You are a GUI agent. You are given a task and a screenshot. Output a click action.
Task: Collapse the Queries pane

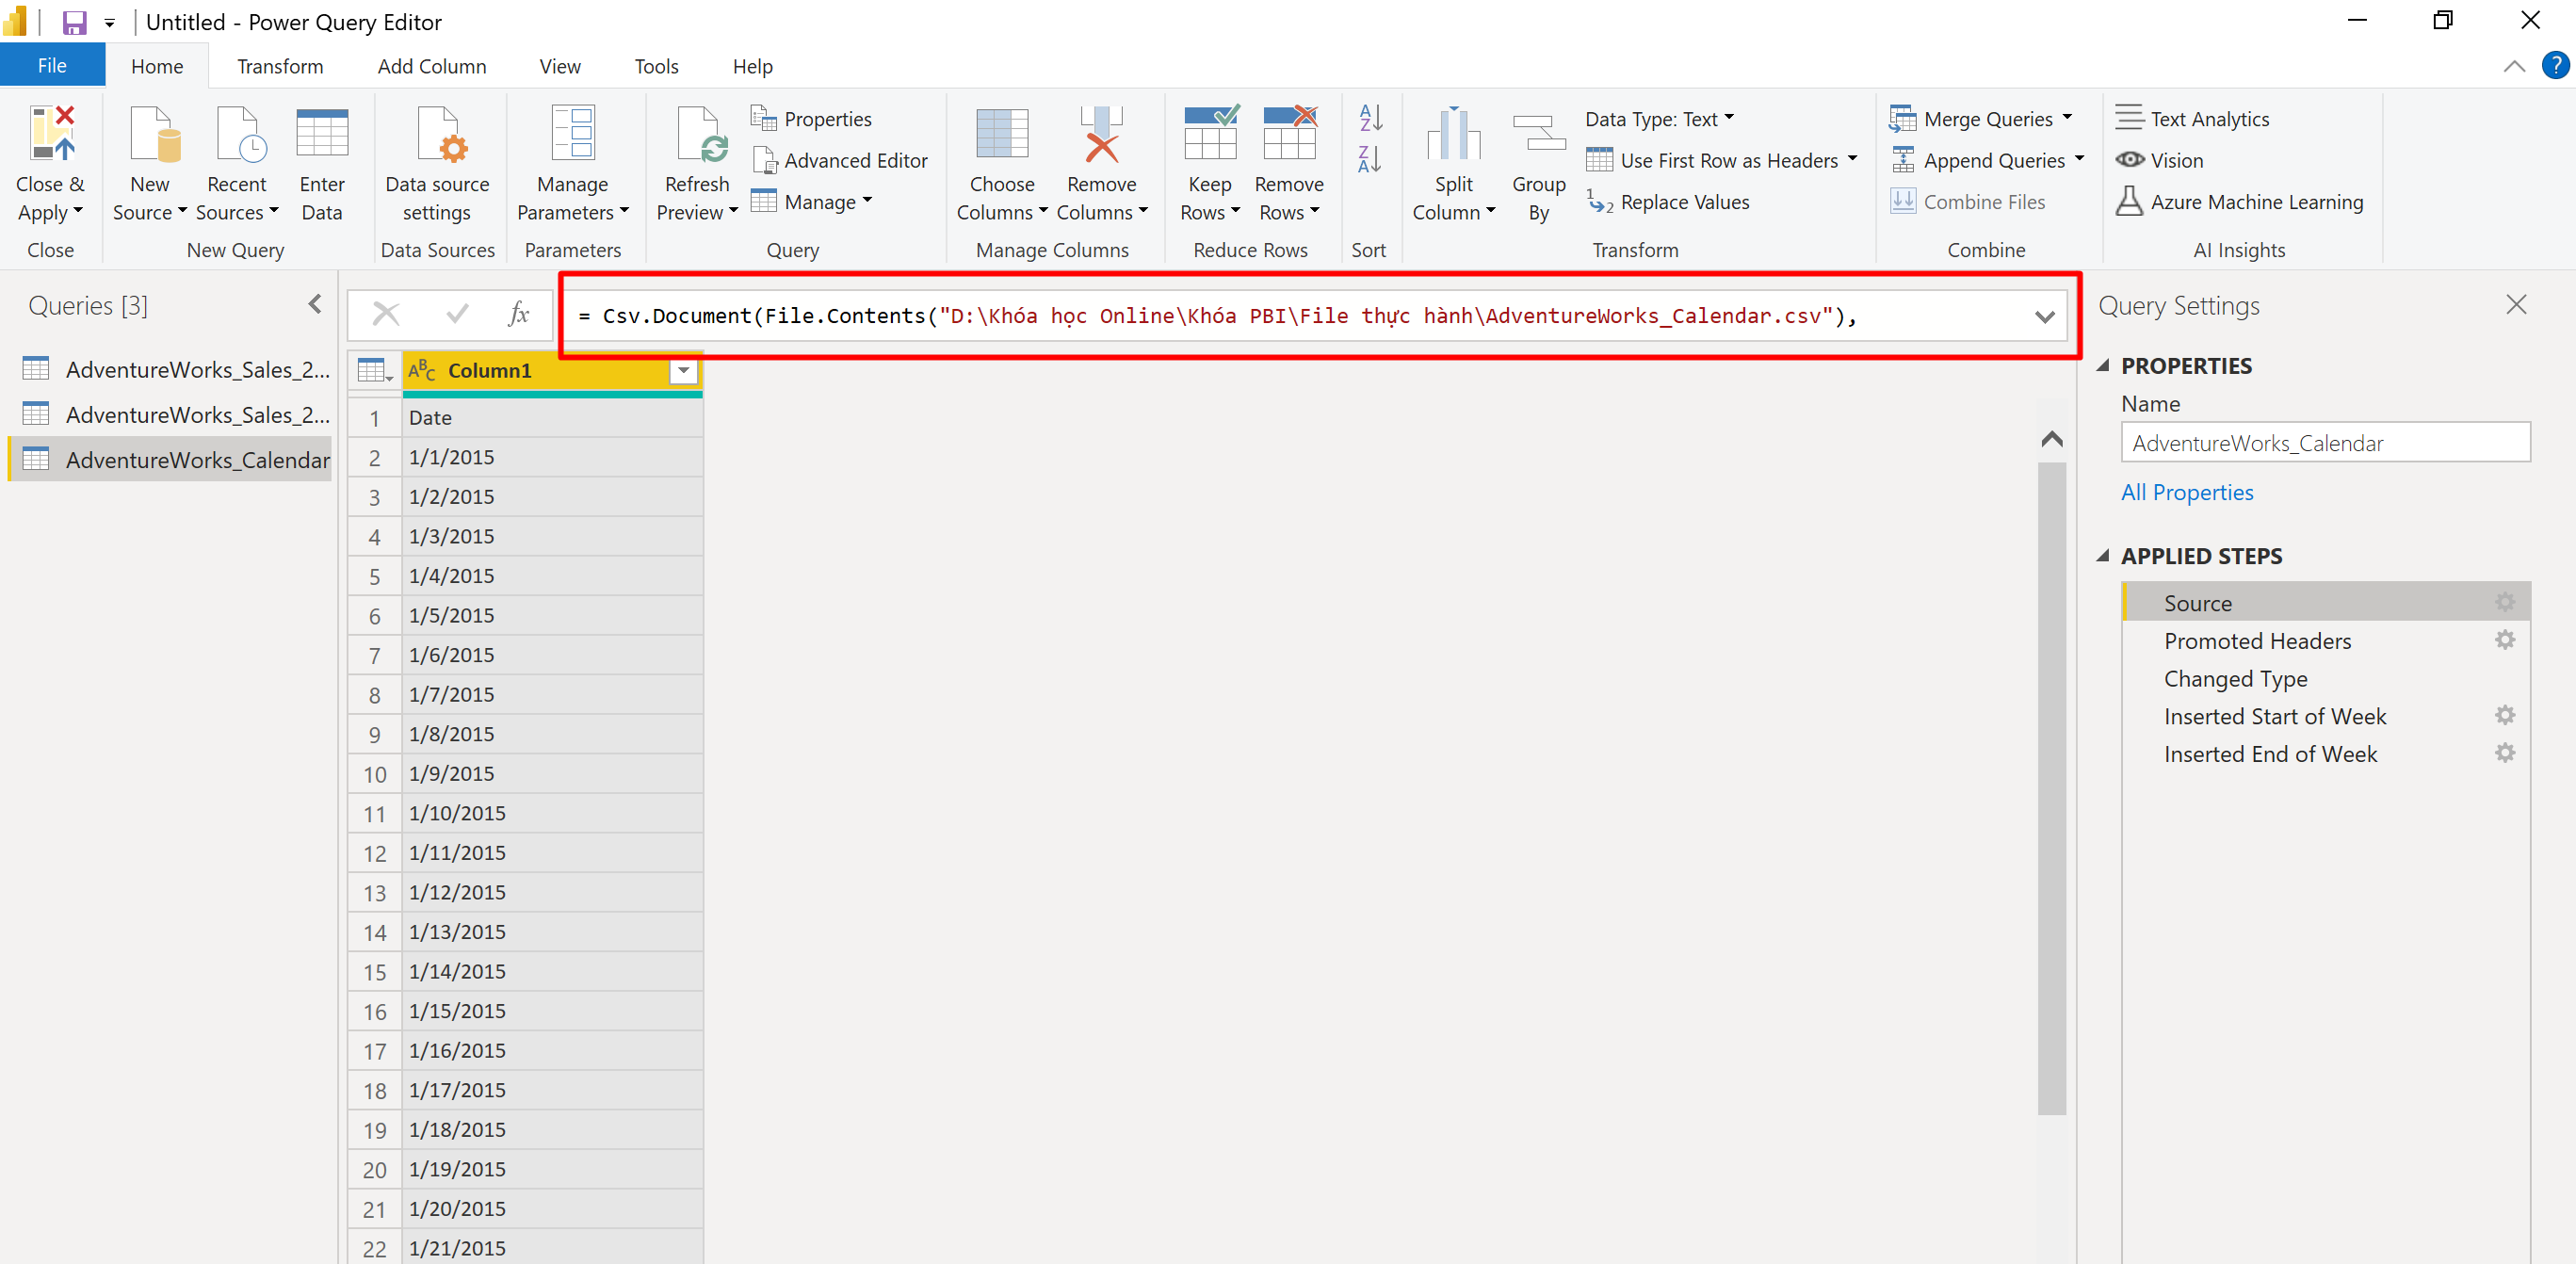(x=315, y=304)
